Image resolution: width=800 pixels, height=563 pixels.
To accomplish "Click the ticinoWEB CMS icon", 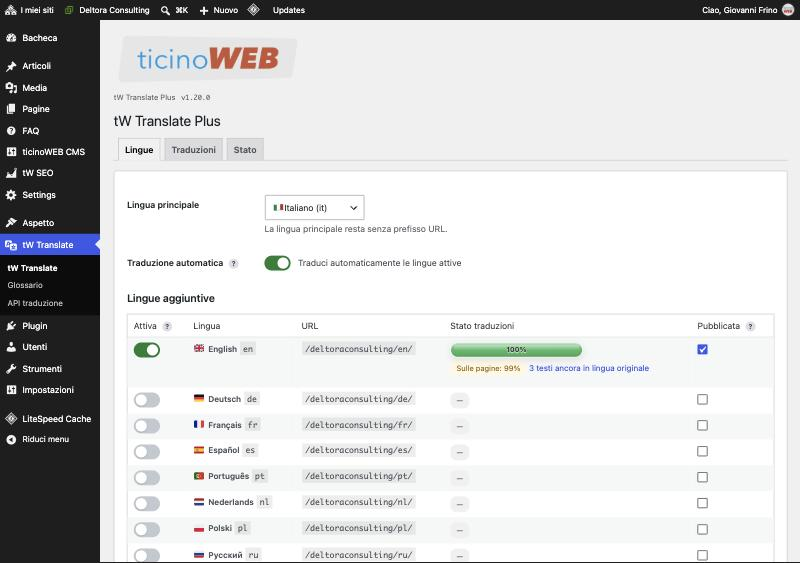I will [11, 152].
